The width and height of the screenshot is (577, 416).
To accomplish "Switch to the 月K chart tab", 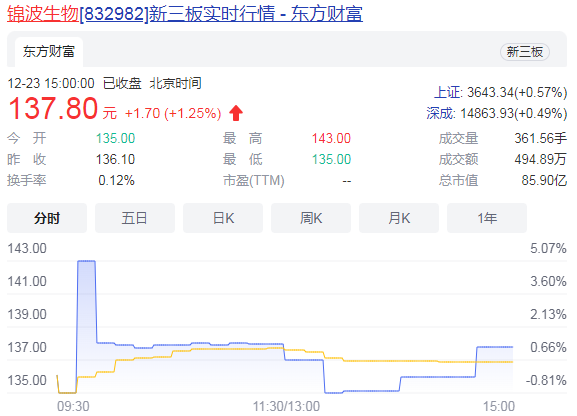I will pyautogui.click(x=399, y=218).
